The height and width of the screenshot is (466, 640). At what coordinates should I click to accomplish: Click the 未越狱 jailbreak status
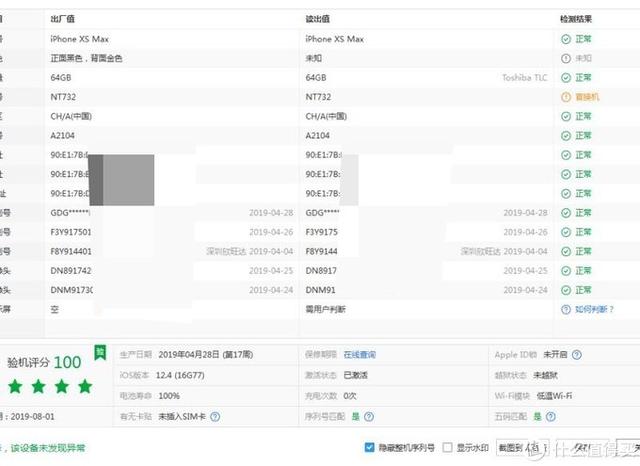[545, 375]
